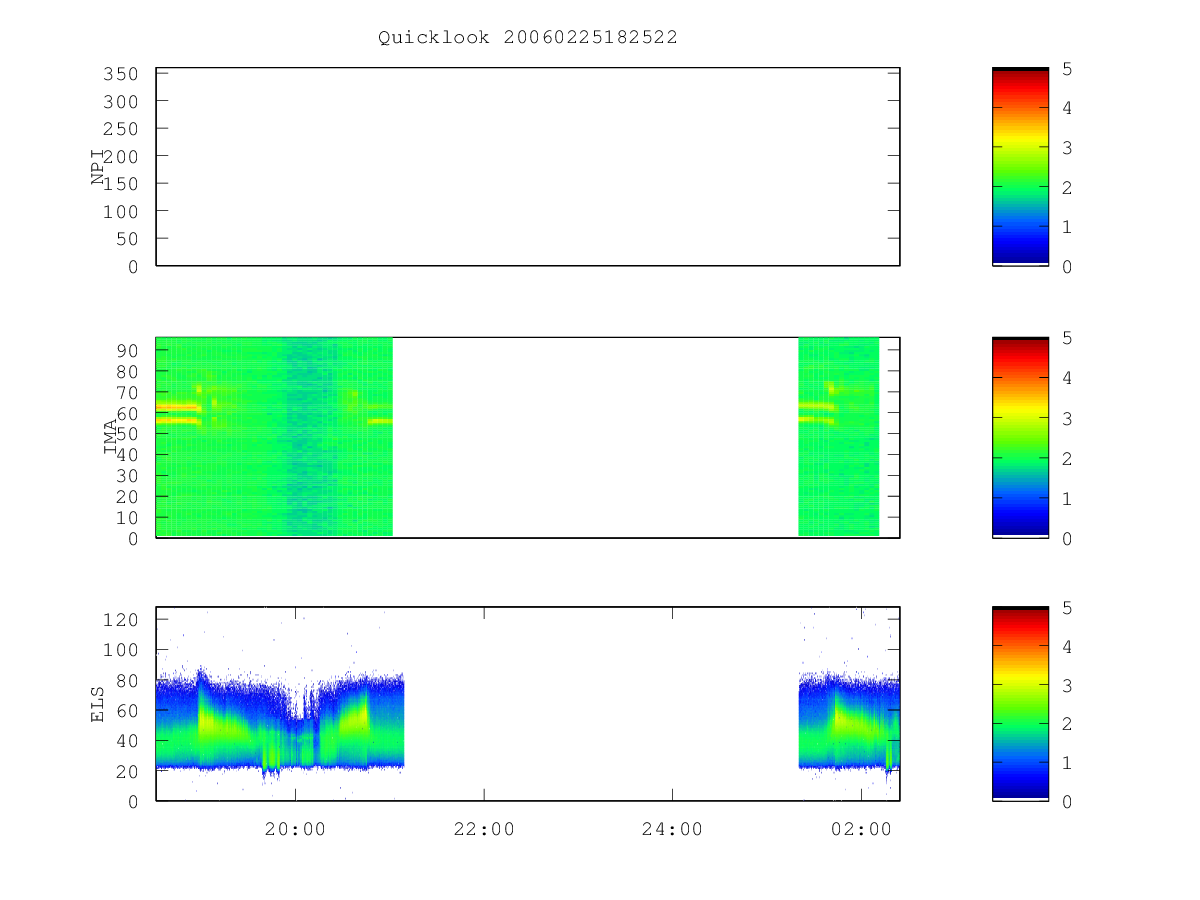Click the left ELS spectrogram data block
1200x900 pixels.
point(280,725)
